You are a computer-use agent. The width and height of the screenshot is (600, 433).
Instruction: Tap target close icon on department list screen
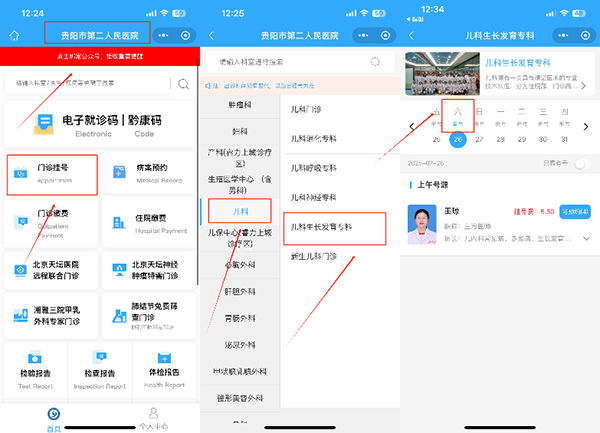(385, 36)
